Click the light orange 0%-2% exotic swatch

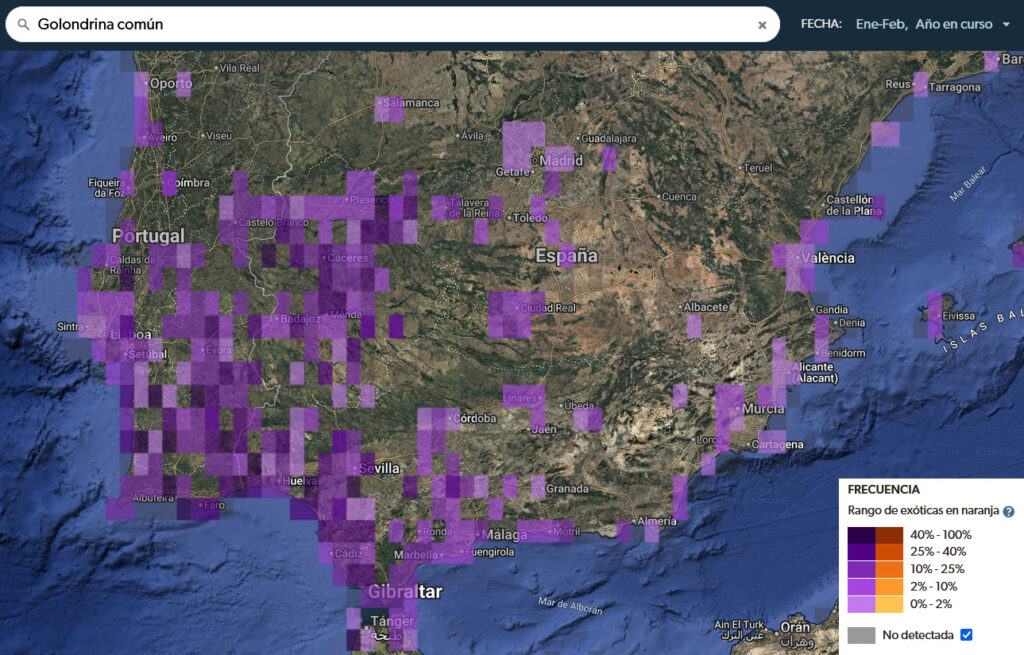click(889, 603)
